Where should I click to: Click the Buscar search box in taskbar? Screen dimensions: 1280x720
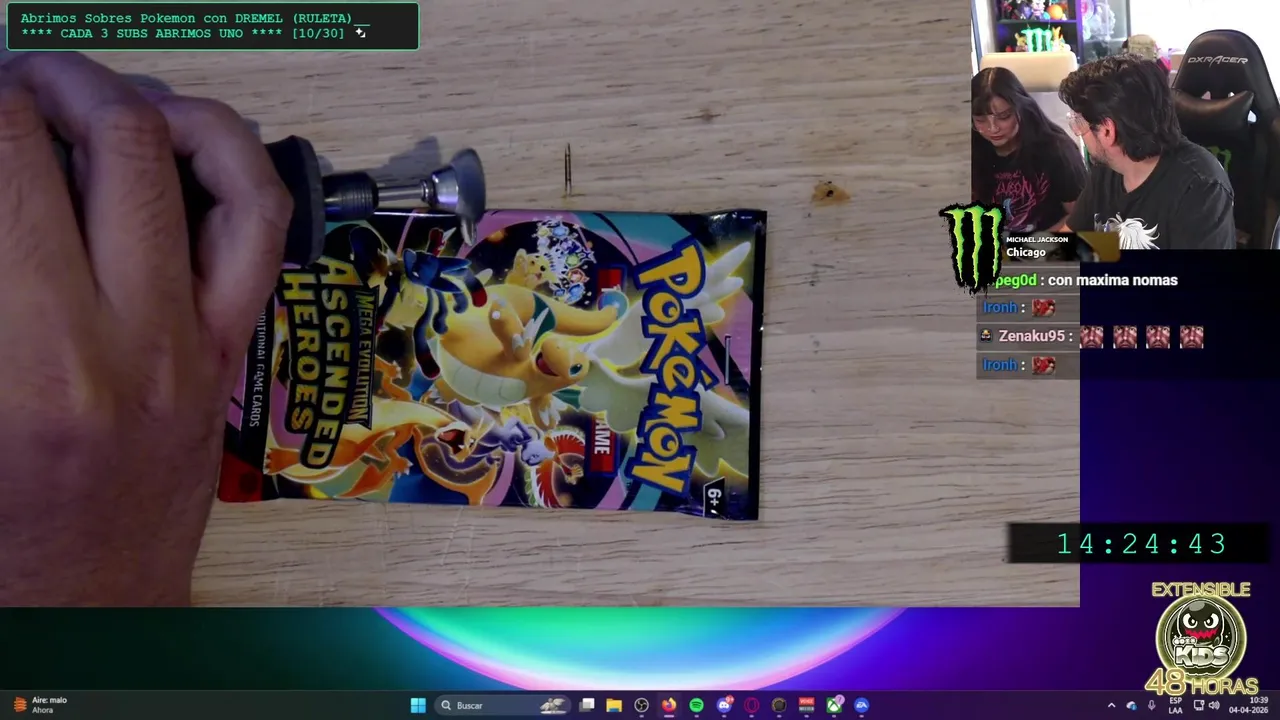(502, 705)
